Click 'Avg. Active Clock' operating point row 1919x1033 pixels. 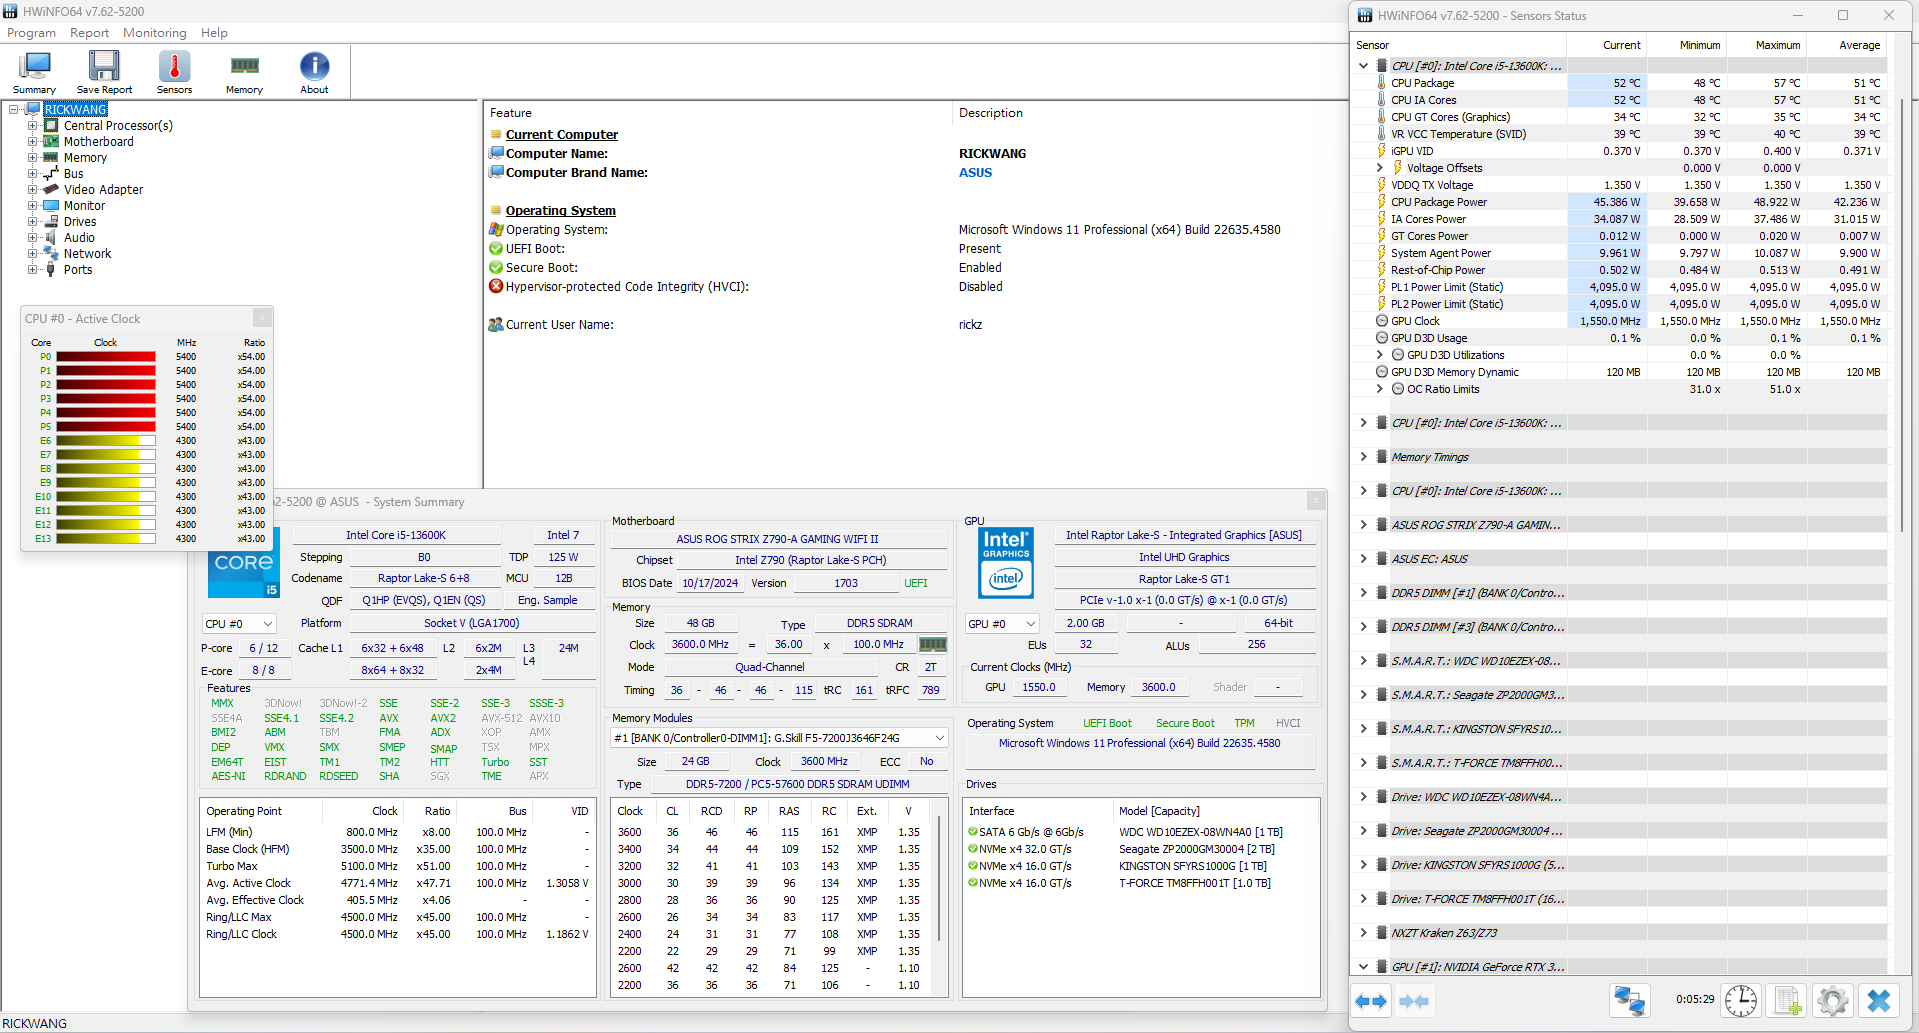point(397,884)
